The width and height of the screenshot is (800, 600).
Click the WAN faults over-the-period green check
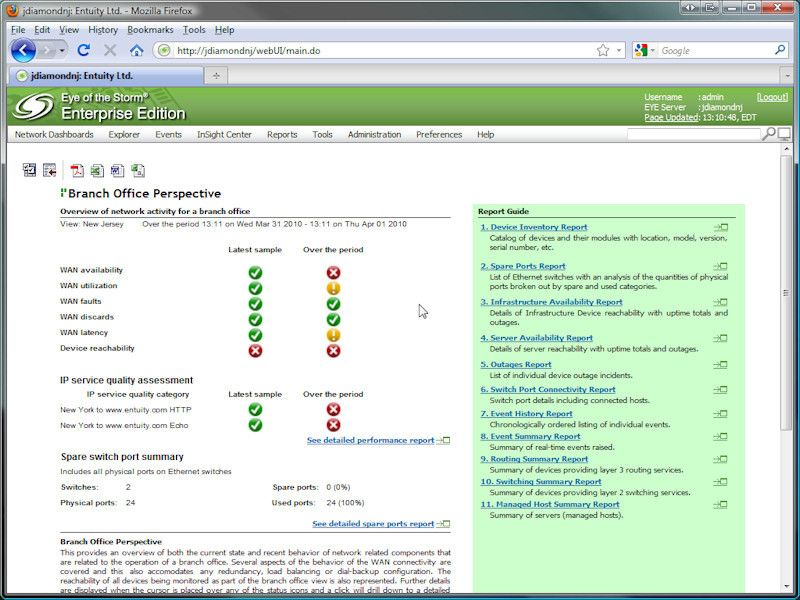(x=333, y=304)
